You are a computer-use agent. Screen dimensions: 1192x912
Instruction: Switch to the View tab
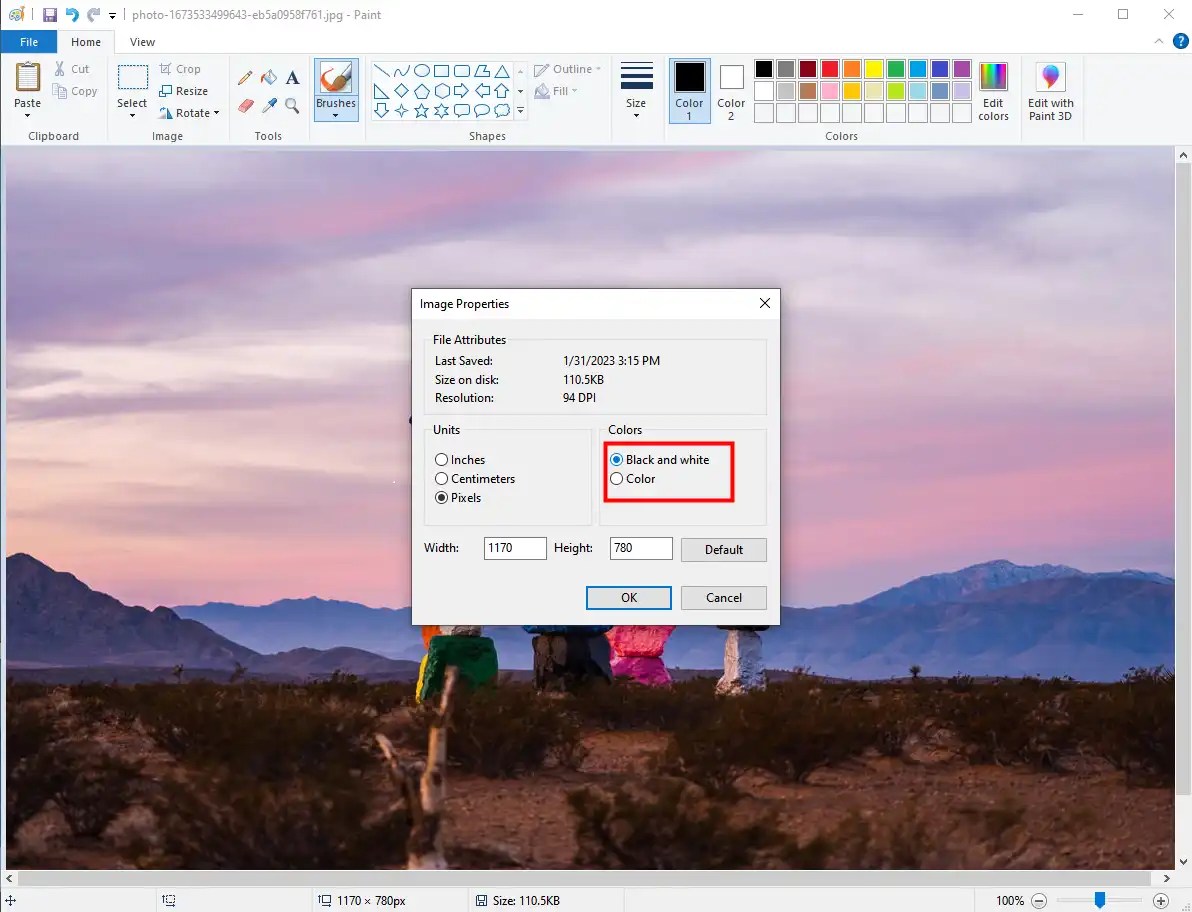click(141, 42)
